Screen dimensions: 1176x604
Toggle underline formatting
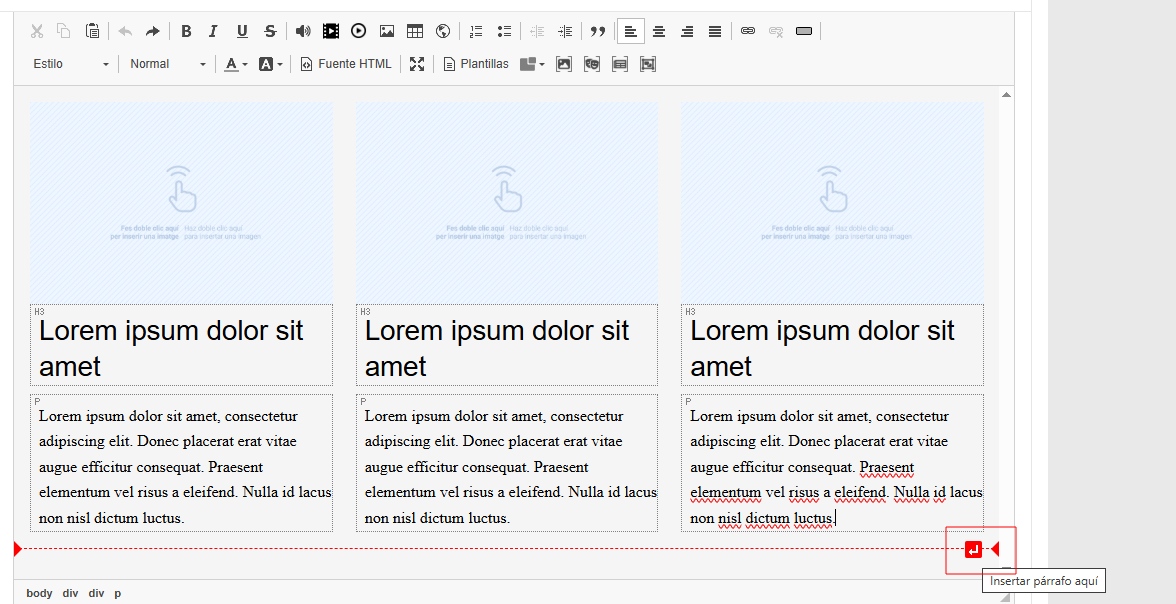[x=242, y=32]
